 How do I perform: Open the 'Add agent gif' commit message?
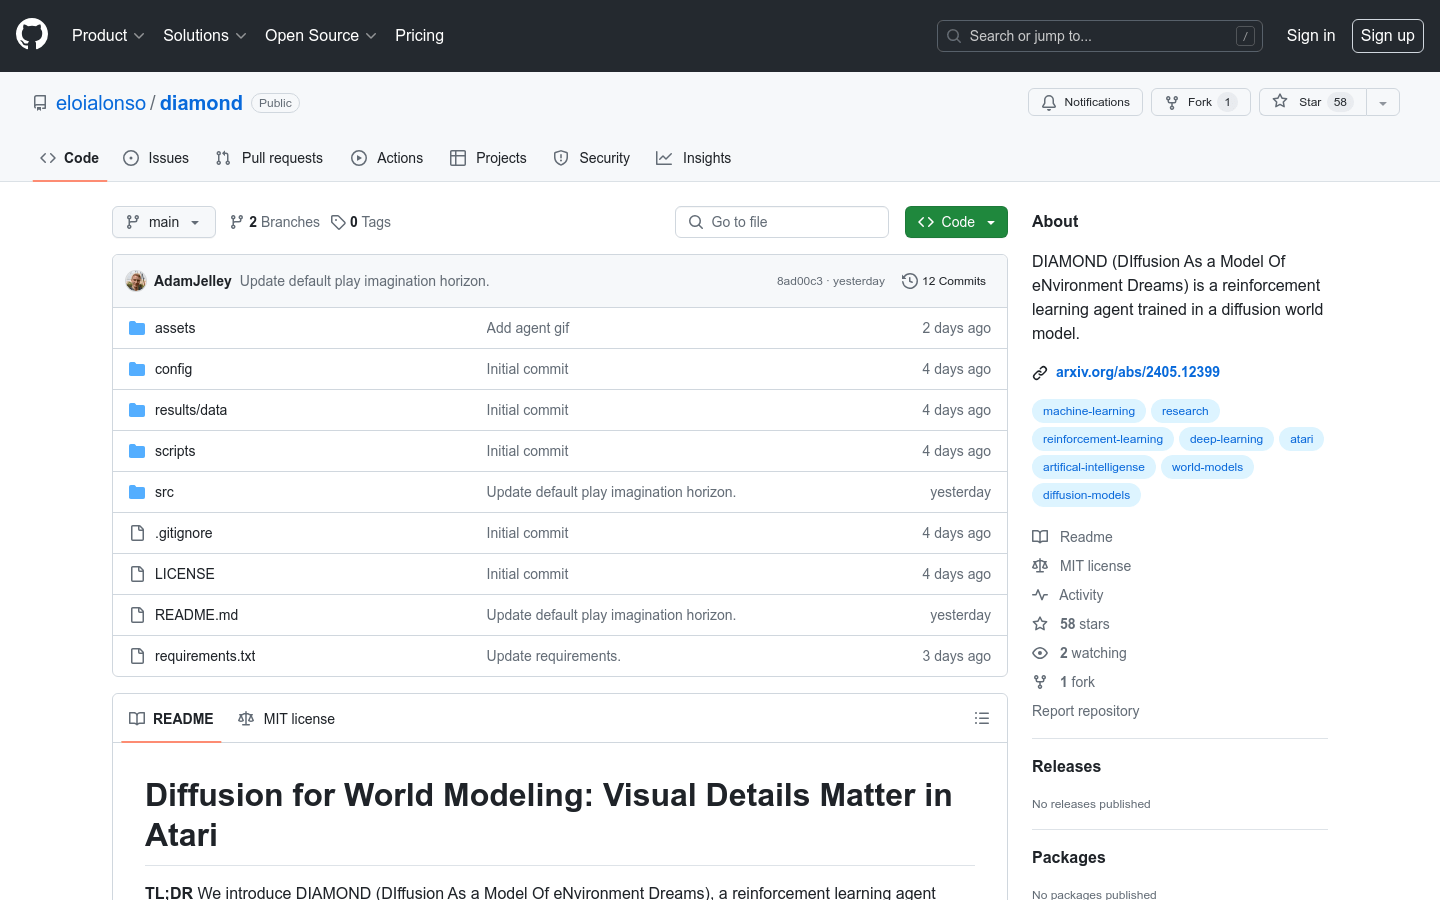click(x=528, y=328)
